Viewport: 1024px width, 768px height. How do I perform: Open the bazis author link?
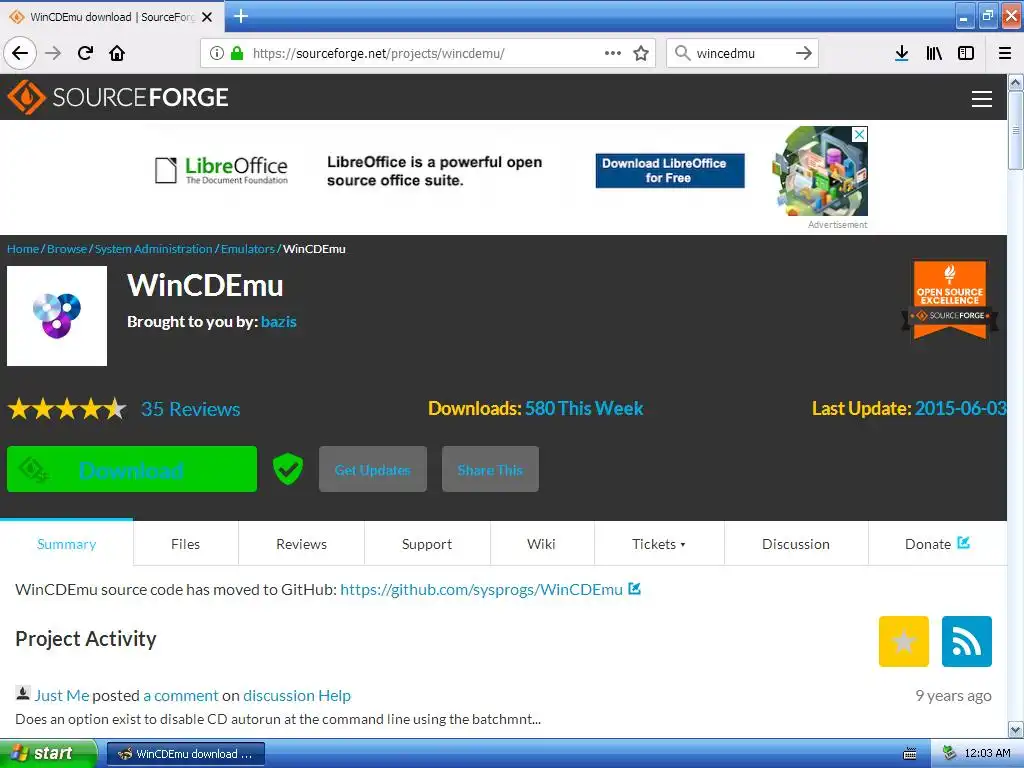(x=279, y=321)
